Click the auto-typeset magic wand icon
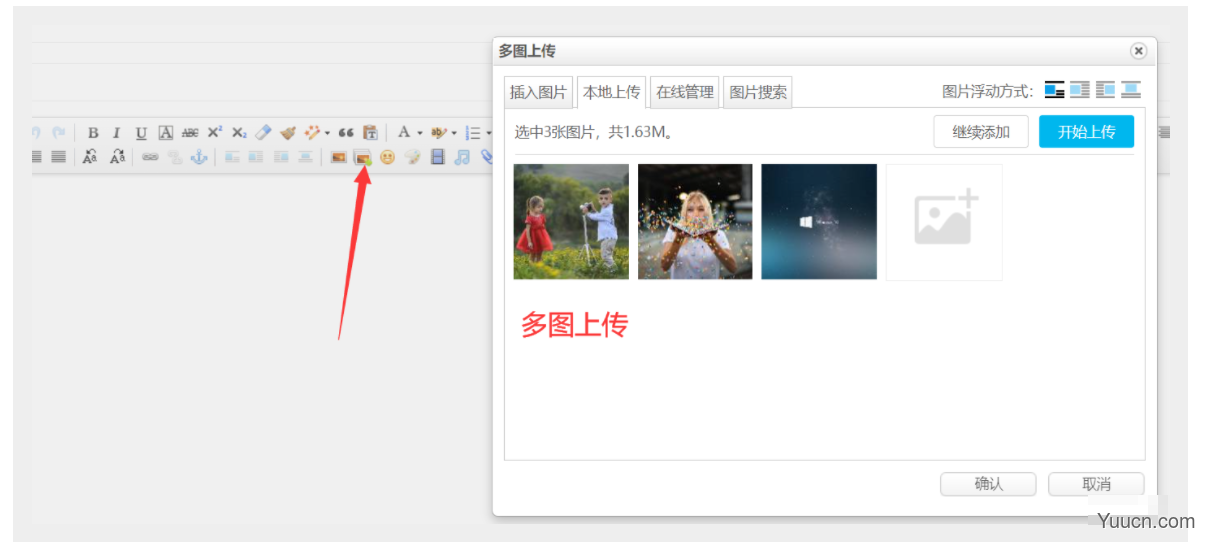Viewport: 1208px width, 551px height. pyautogui.click(x=312, y=132)
